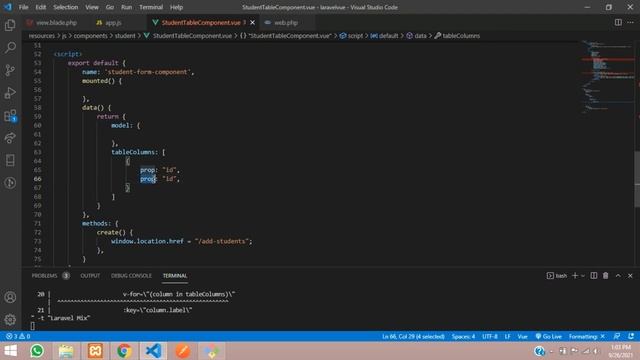The height and width of the screenshot is (360, 640).
Task: Close the StudentTableComponent.vue tab
Action: pos(252,22)
